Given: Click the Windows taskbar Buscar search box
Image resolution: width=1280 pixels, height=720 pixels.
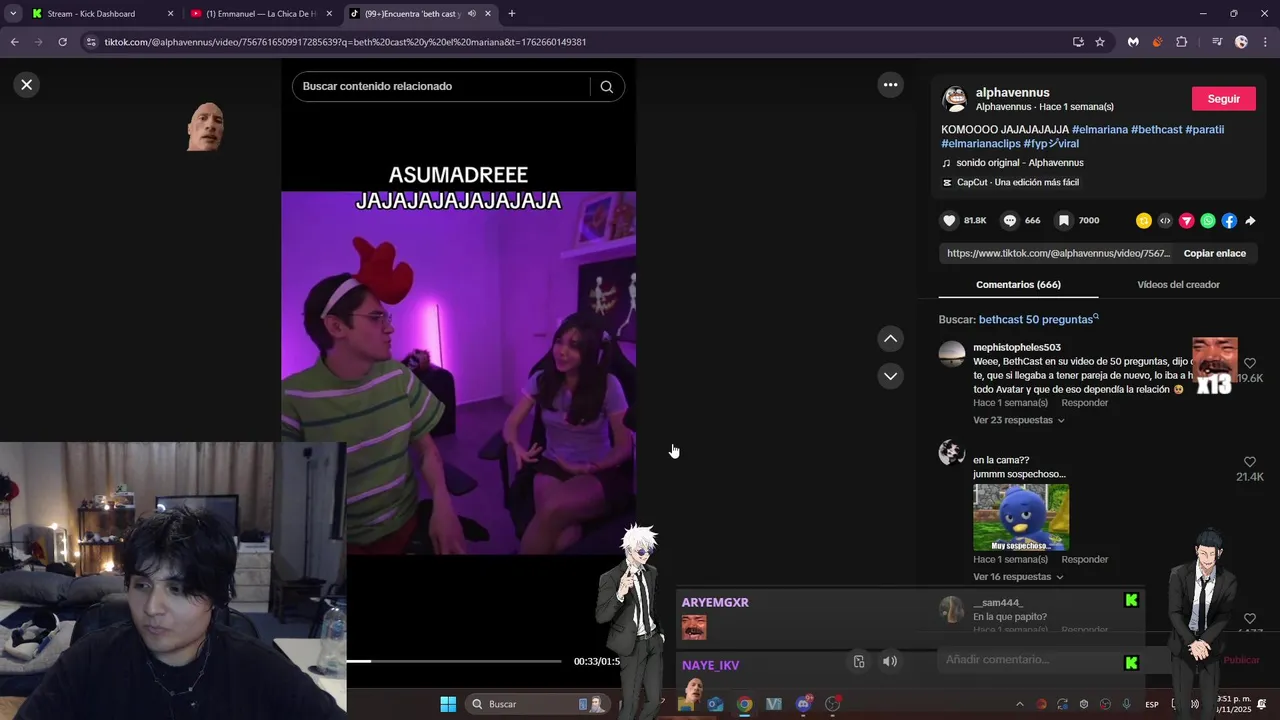Looking at the screenshot, I should pyautogui.click(x=538, y=704).
